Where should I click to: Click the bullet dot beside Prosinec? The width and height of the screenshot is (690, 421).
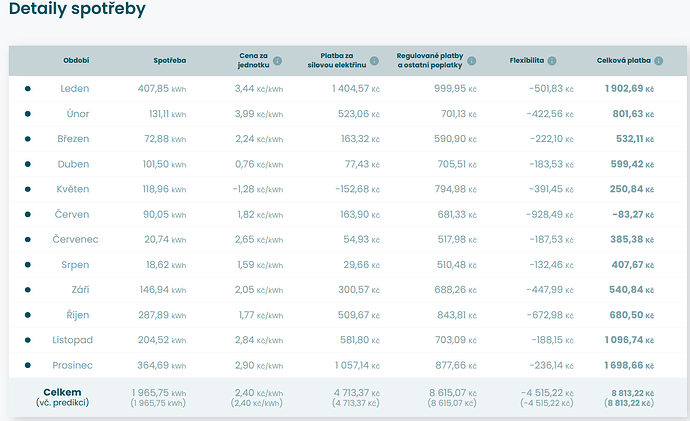(x=28, y=365)
